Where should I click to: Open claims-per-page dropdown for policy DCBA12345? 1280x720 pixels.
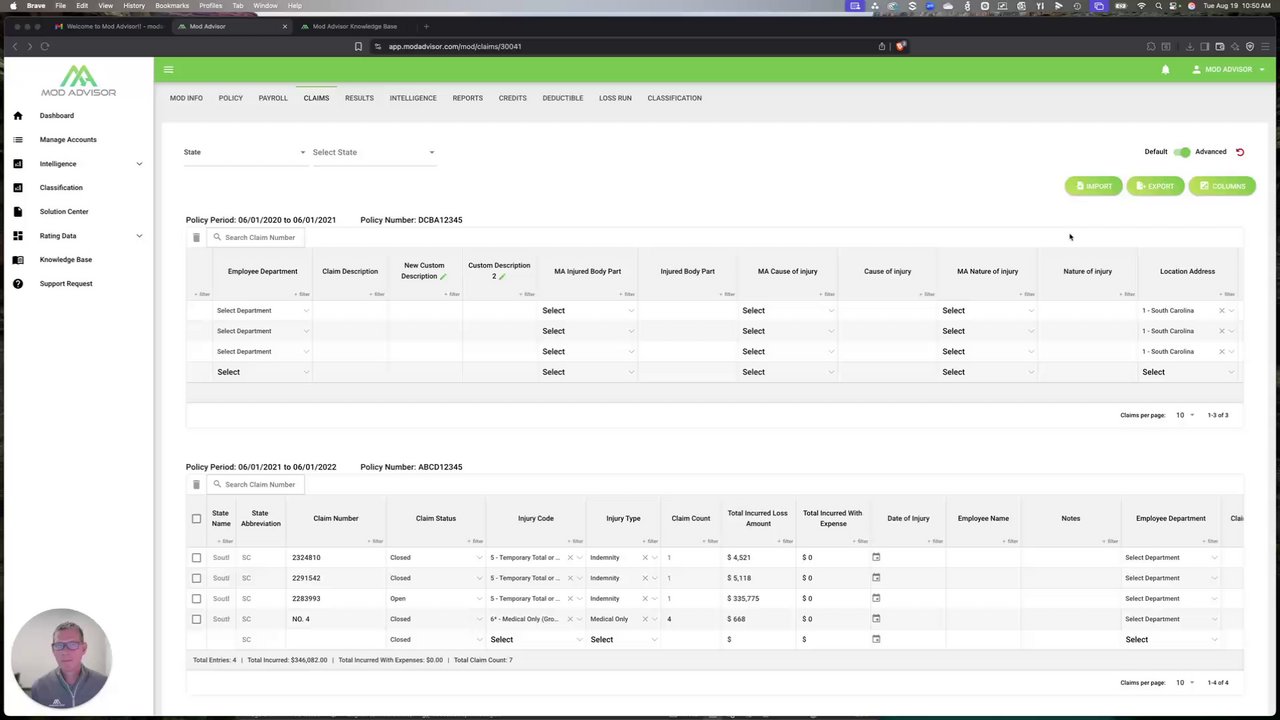tap(1184, 415)
